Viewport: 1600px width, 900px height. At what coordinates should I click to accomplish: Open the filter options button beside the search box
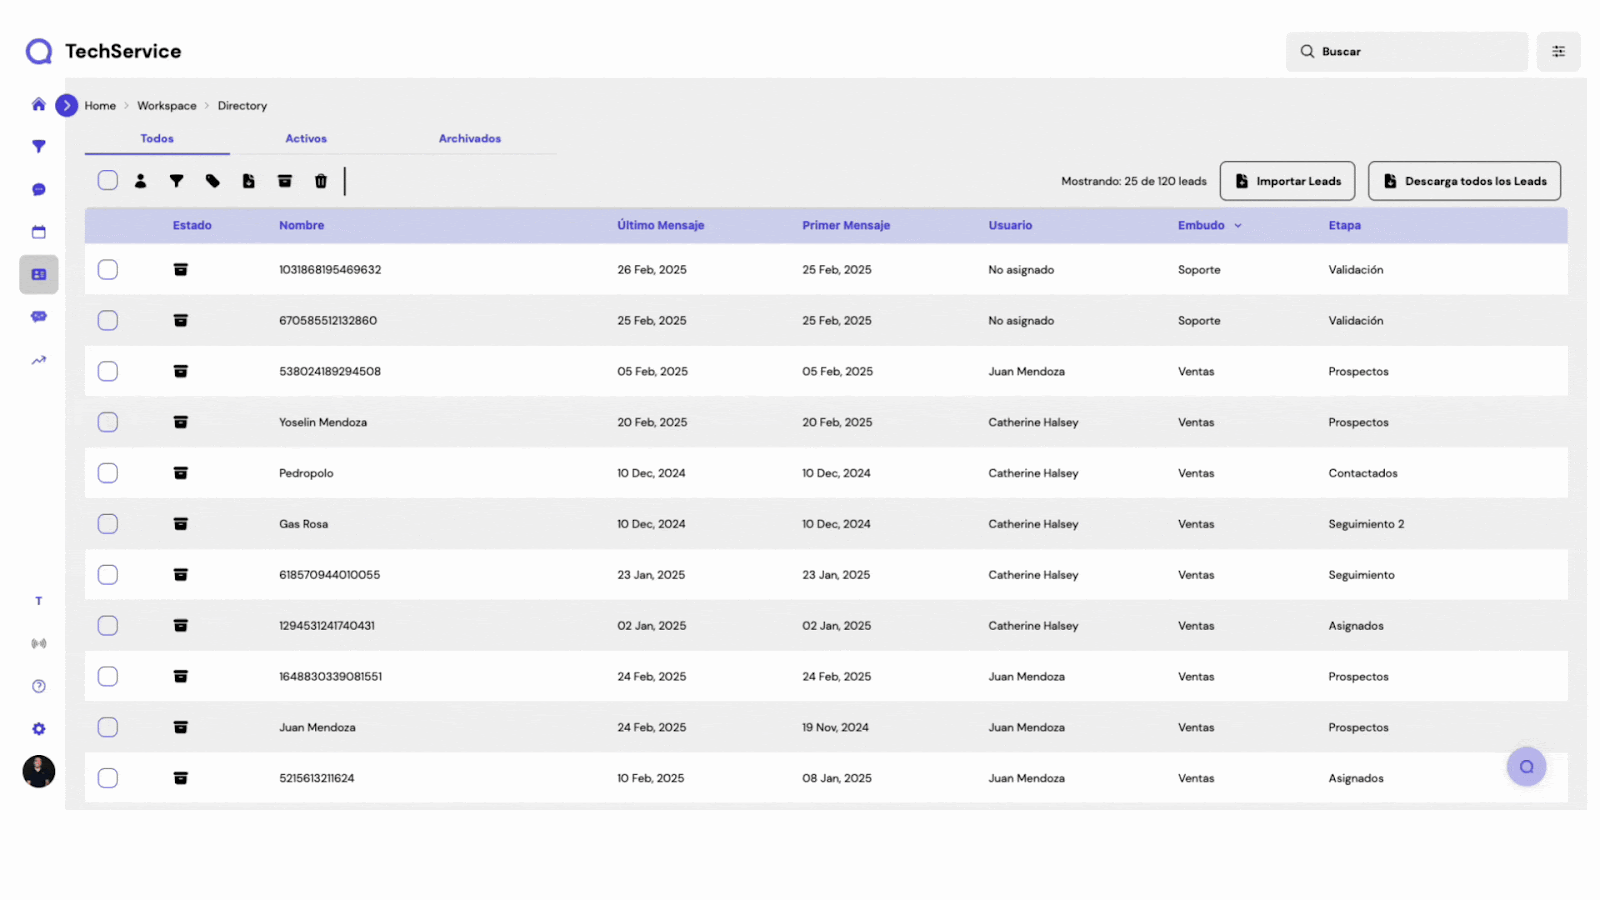(1558, 52)
